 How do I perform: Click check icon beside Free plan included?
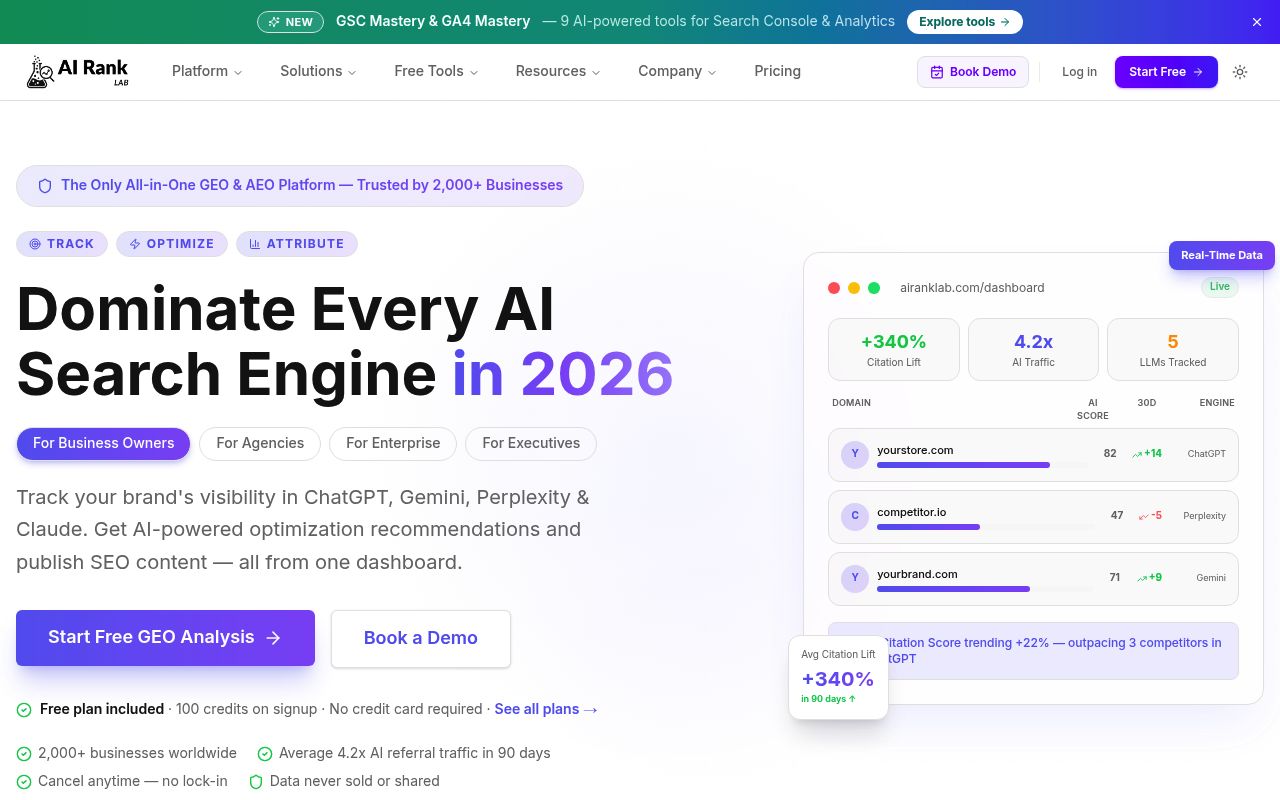pyautogui.click(x=24, y=710)
